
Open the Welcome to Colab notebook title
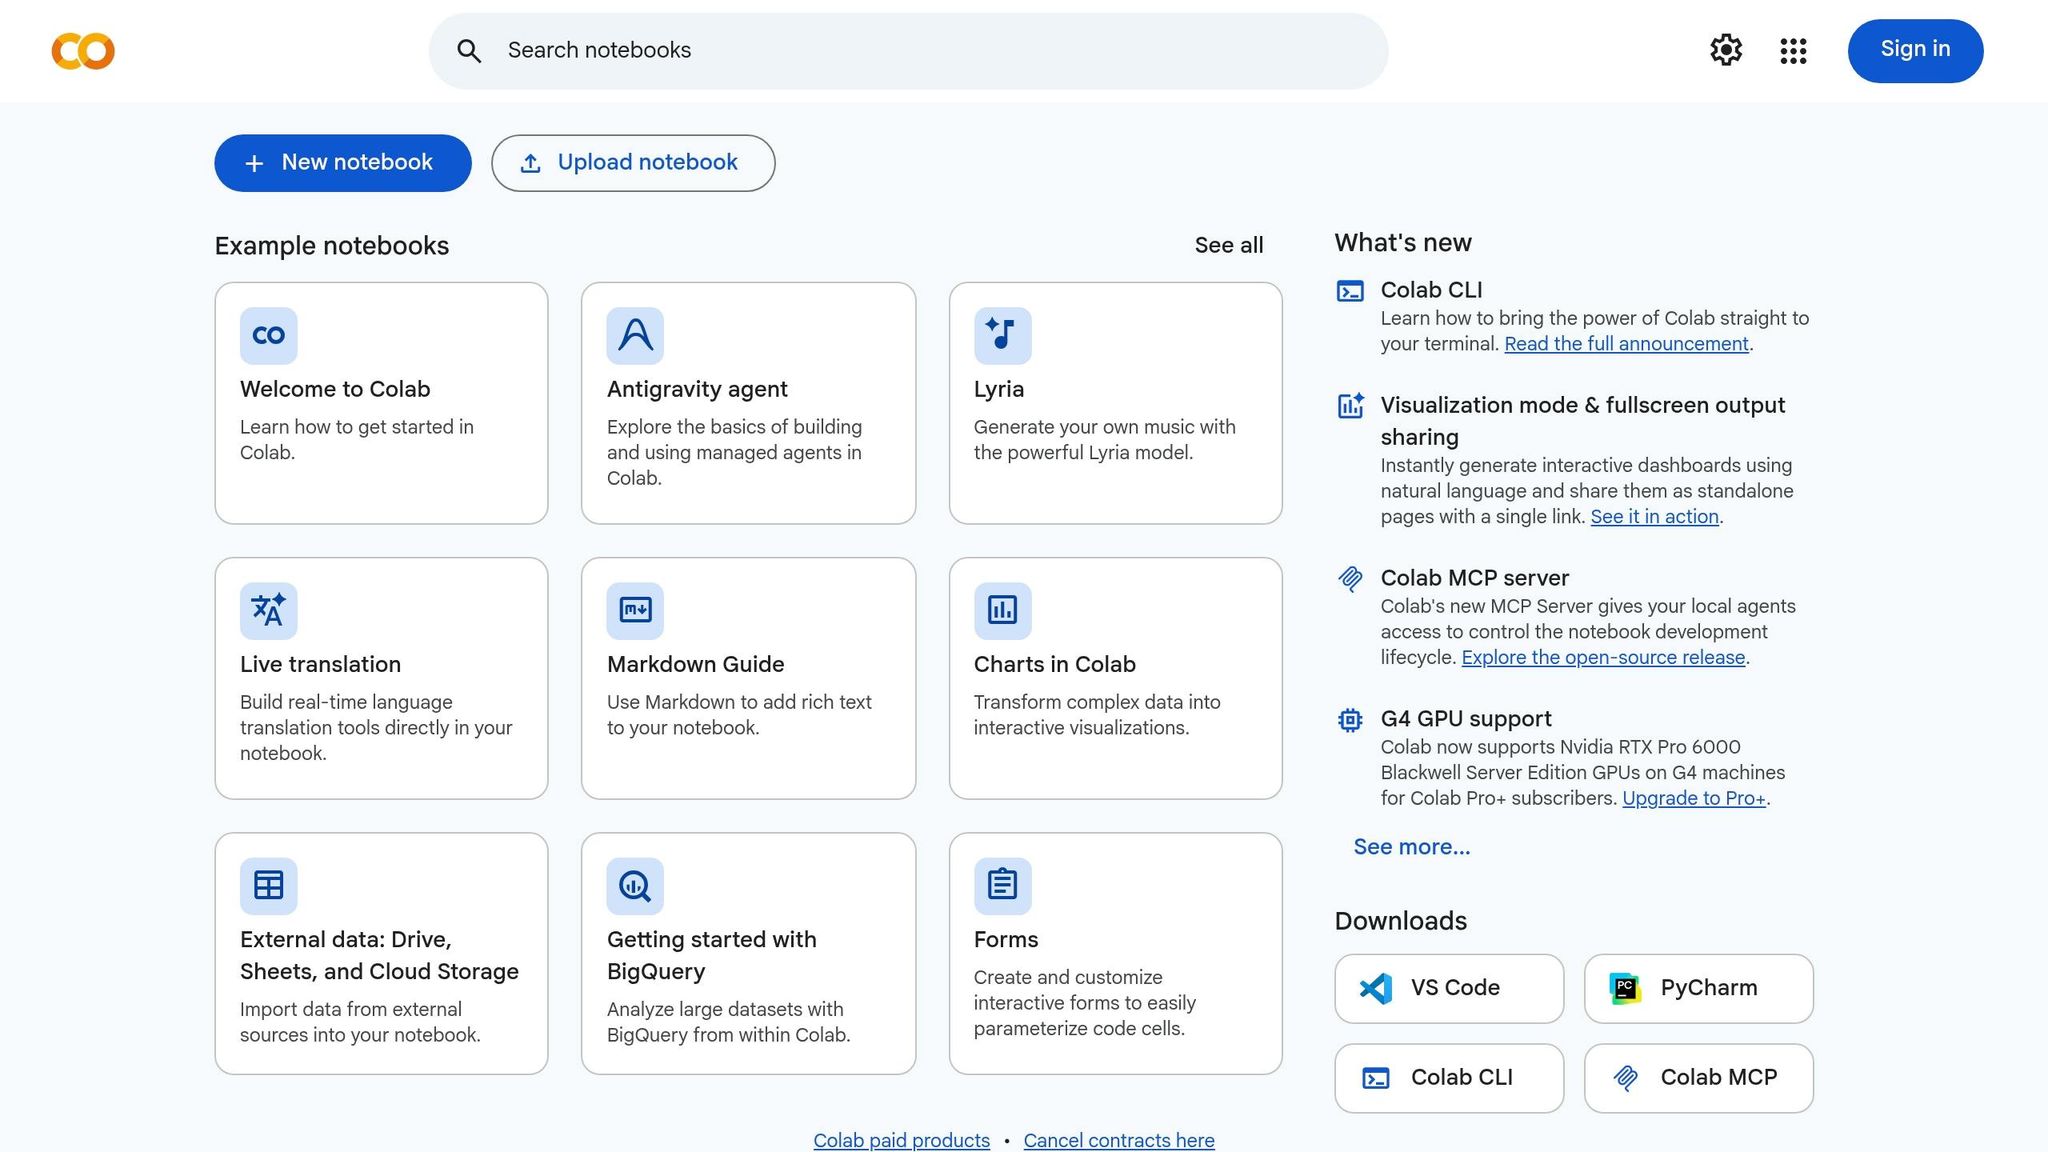coord(335,389)
